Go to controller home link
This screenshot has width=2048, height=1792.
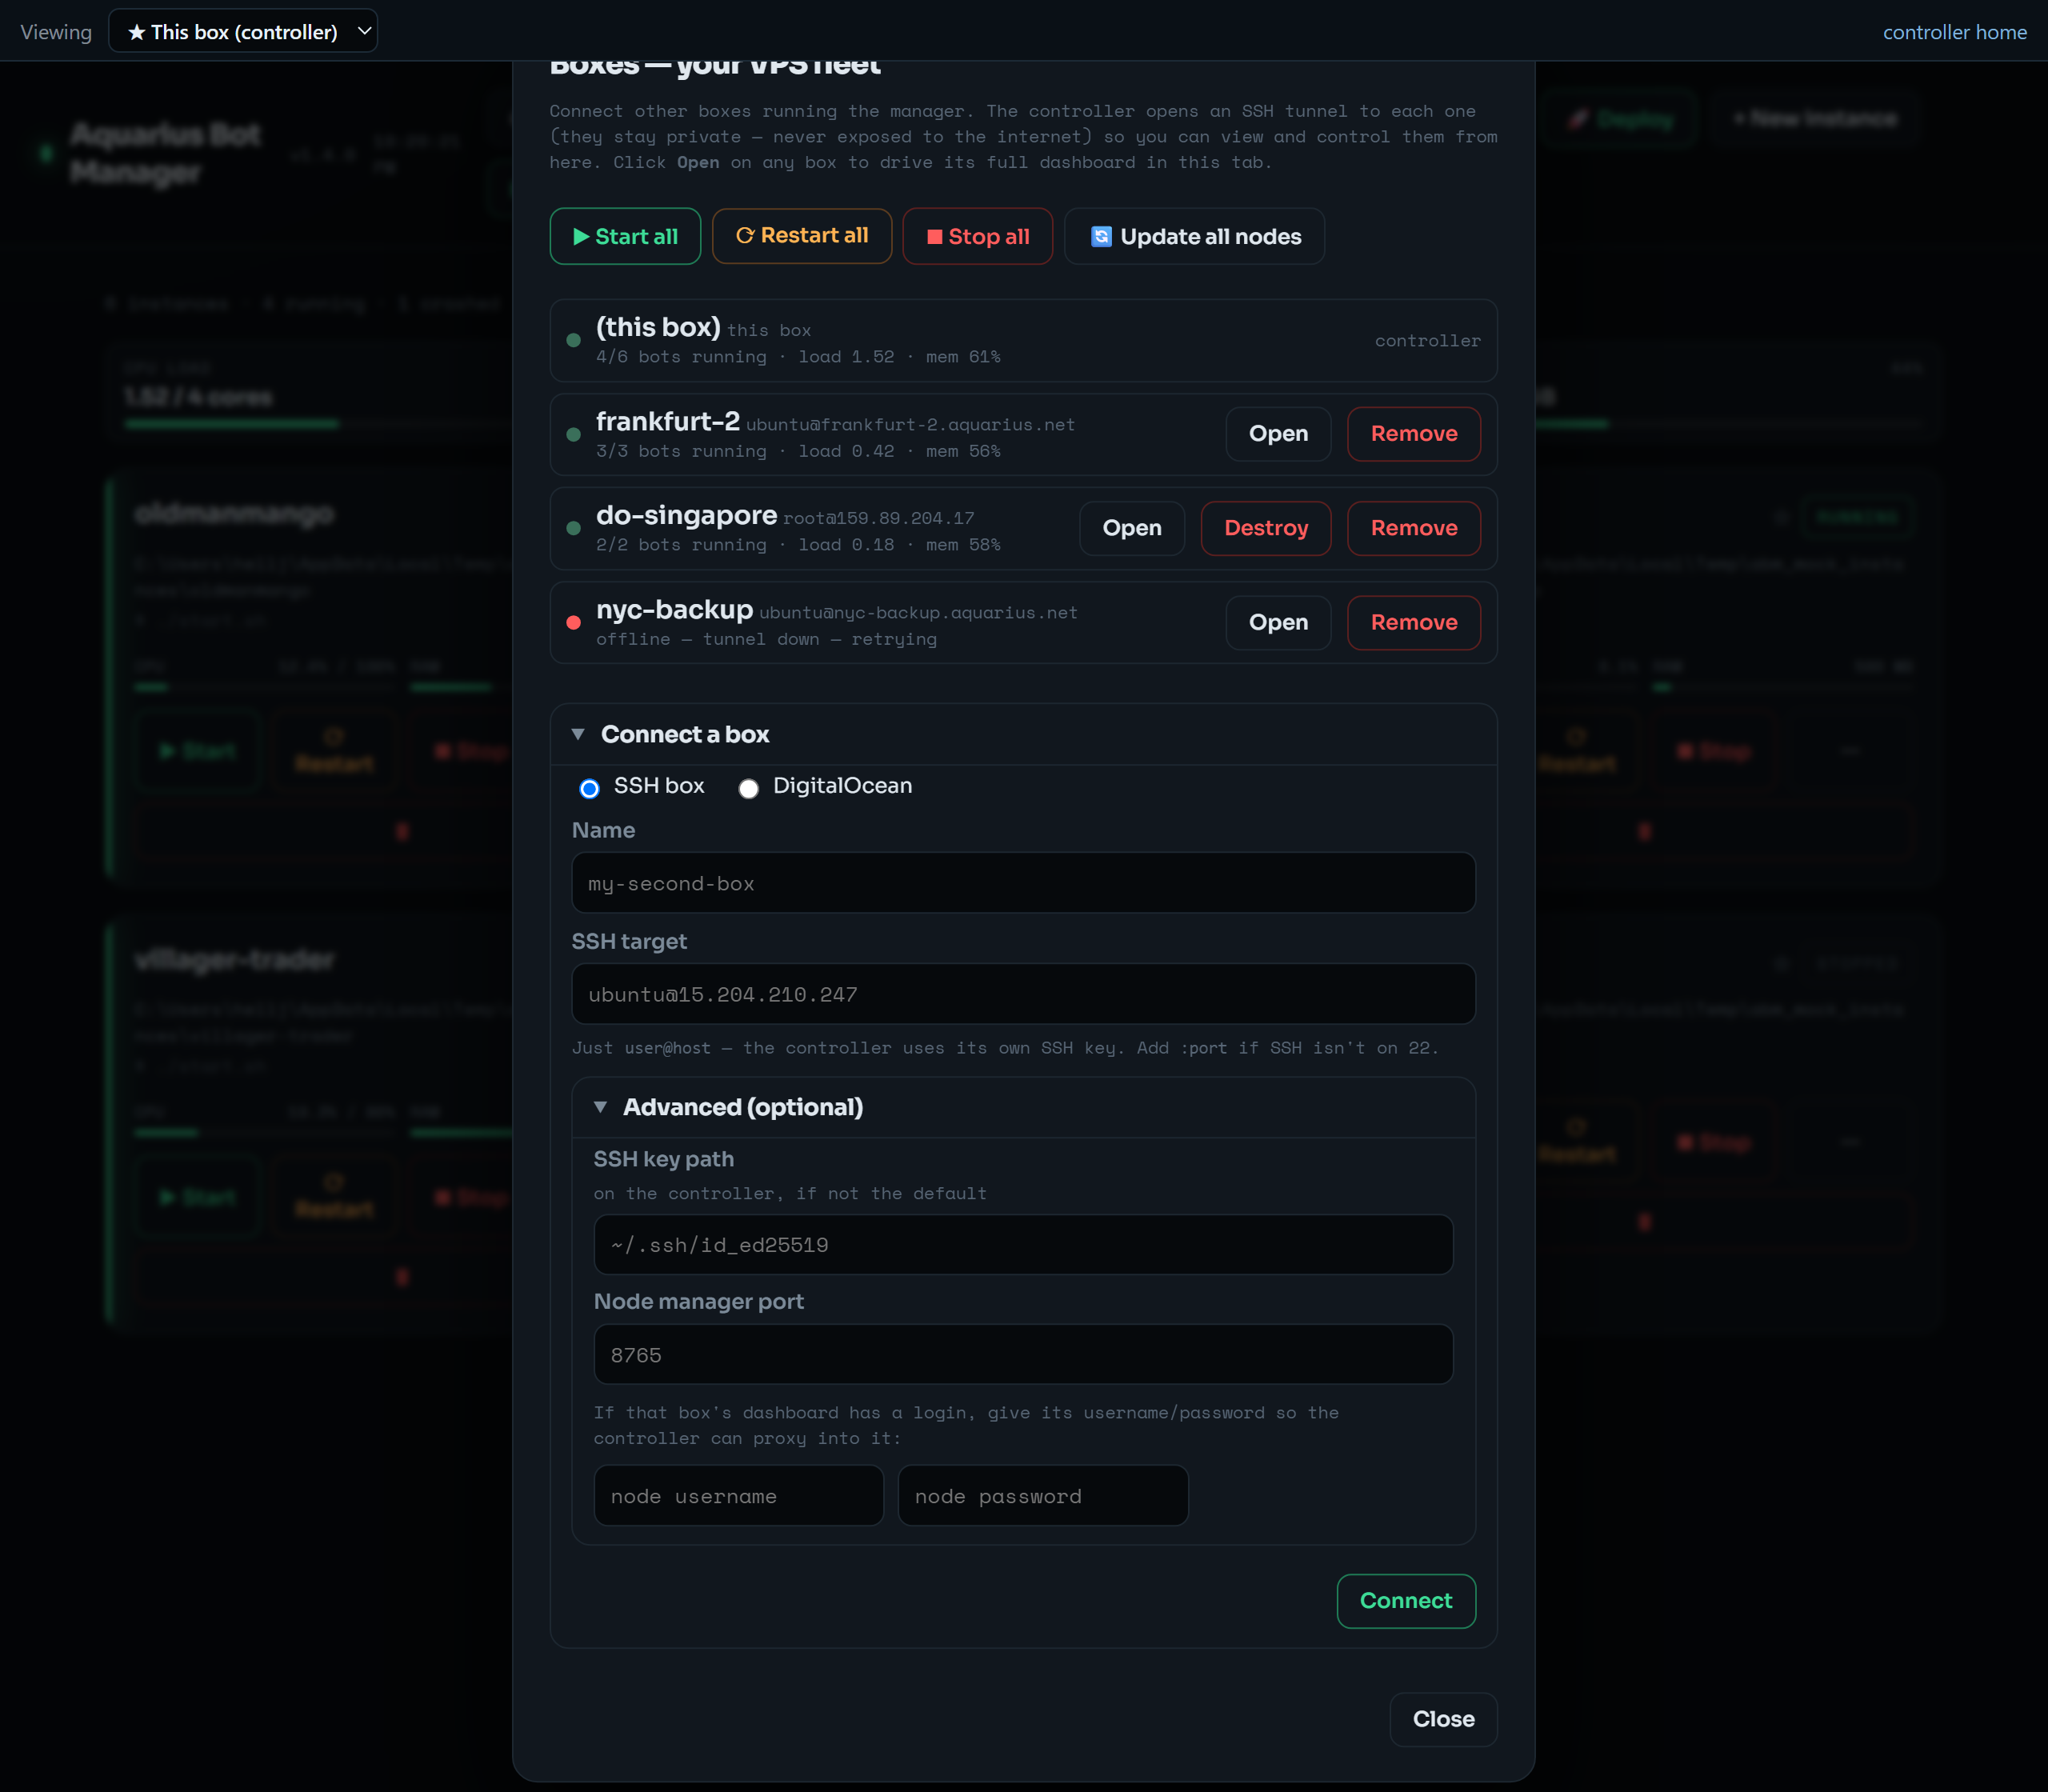1955,32
